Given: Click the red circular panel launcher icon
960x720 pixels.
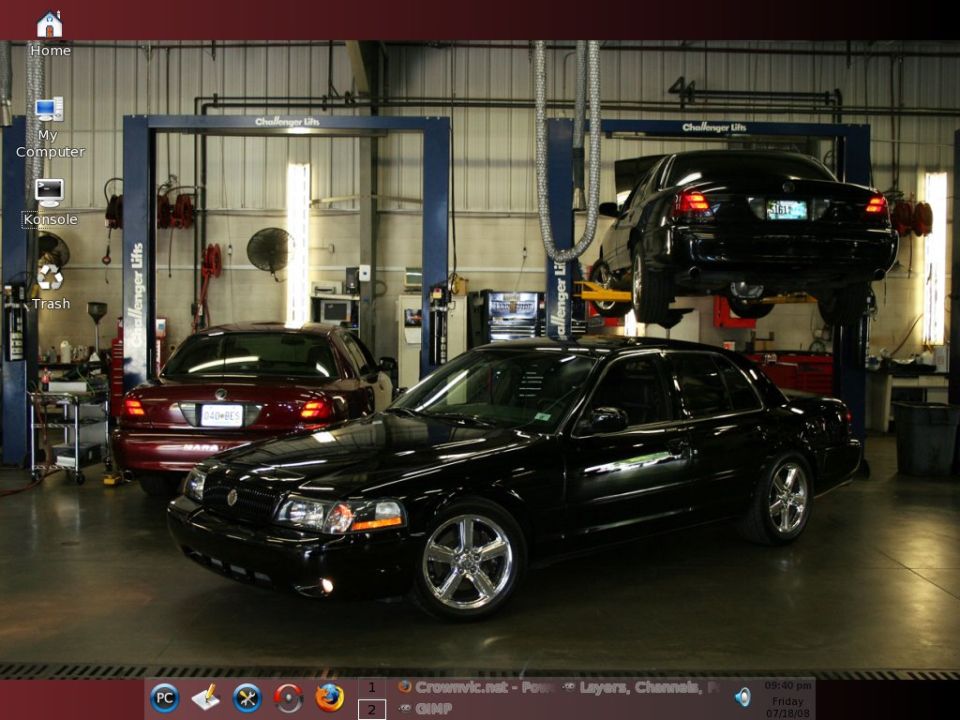Looking at the screenshot, I should click(288, 698).
